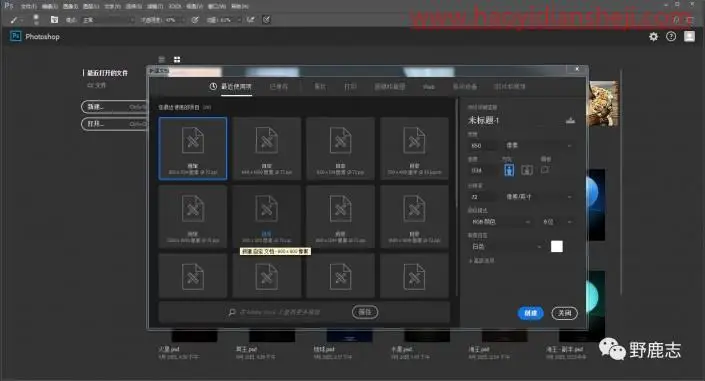Click the search icon in options bar

coord(676,20)
